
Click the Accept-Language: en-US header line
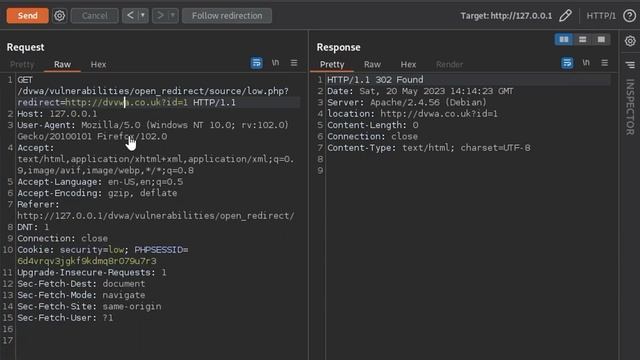(x=100, y=182)
